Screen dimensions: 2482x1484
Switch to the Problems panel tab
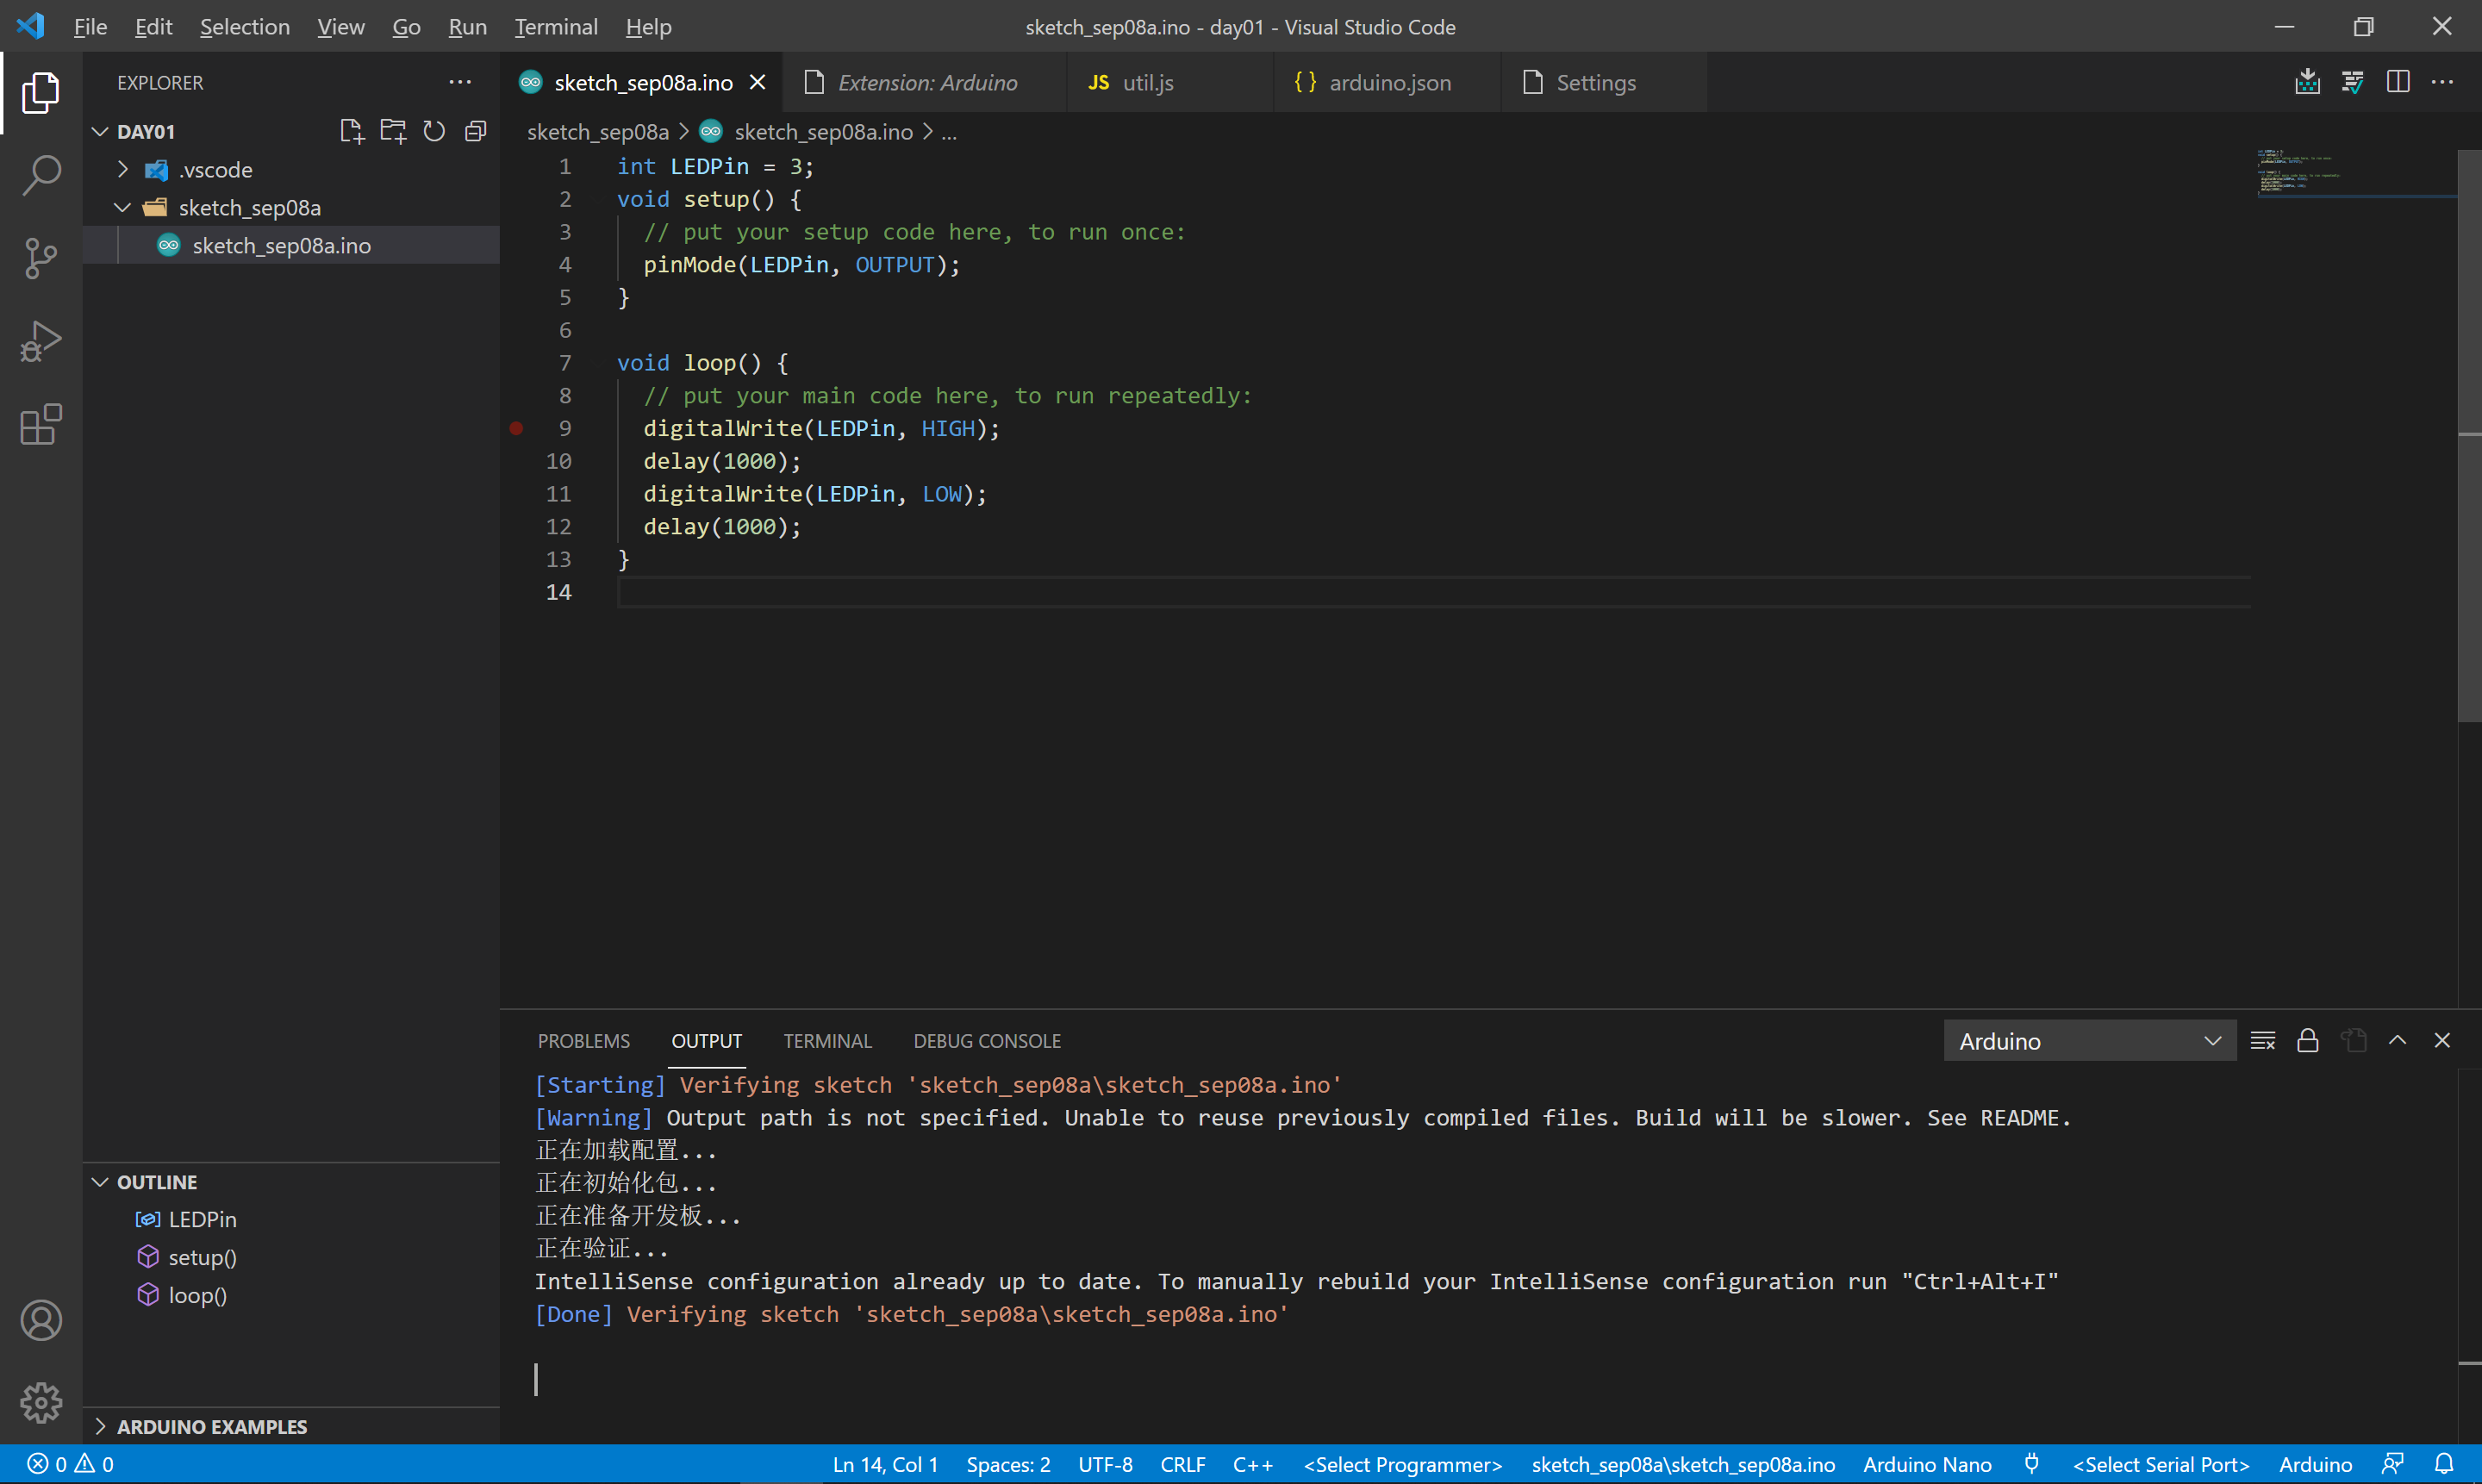click(584, 1041)
